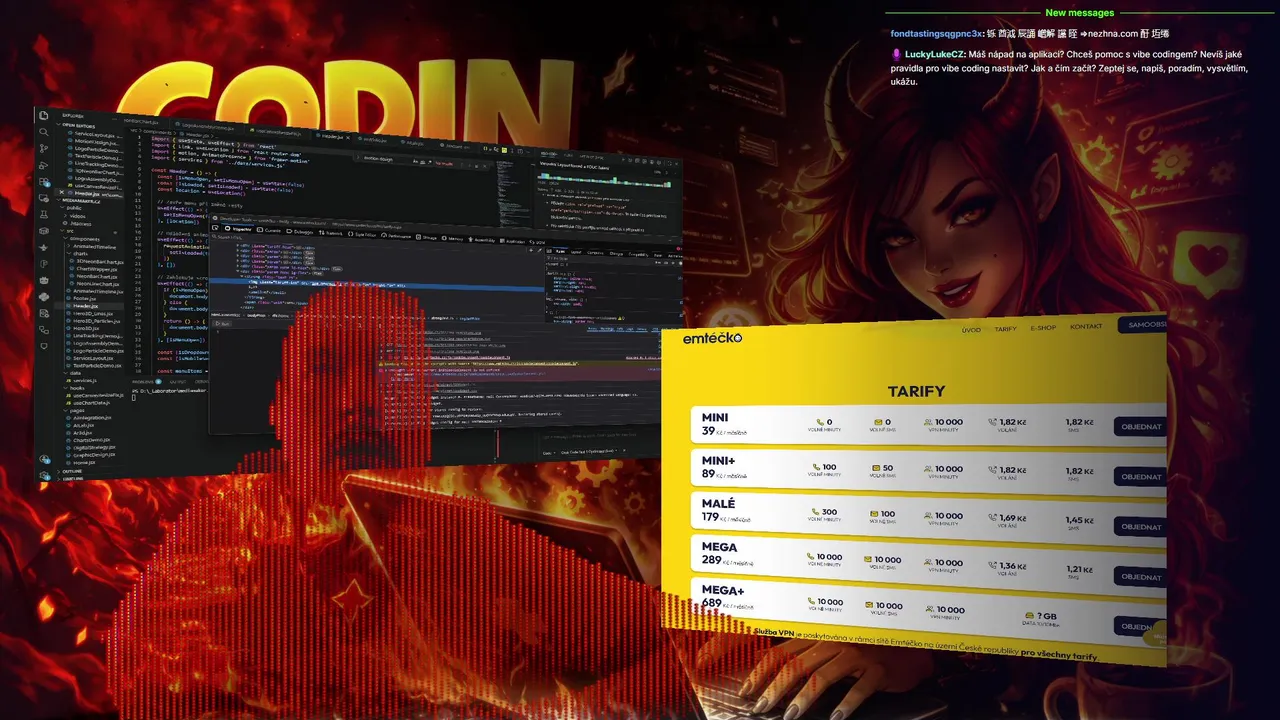The width and height of the screenshot is (1280, 720).
Task: Click the Run button in DevTools console
Action: coord(222,324)
